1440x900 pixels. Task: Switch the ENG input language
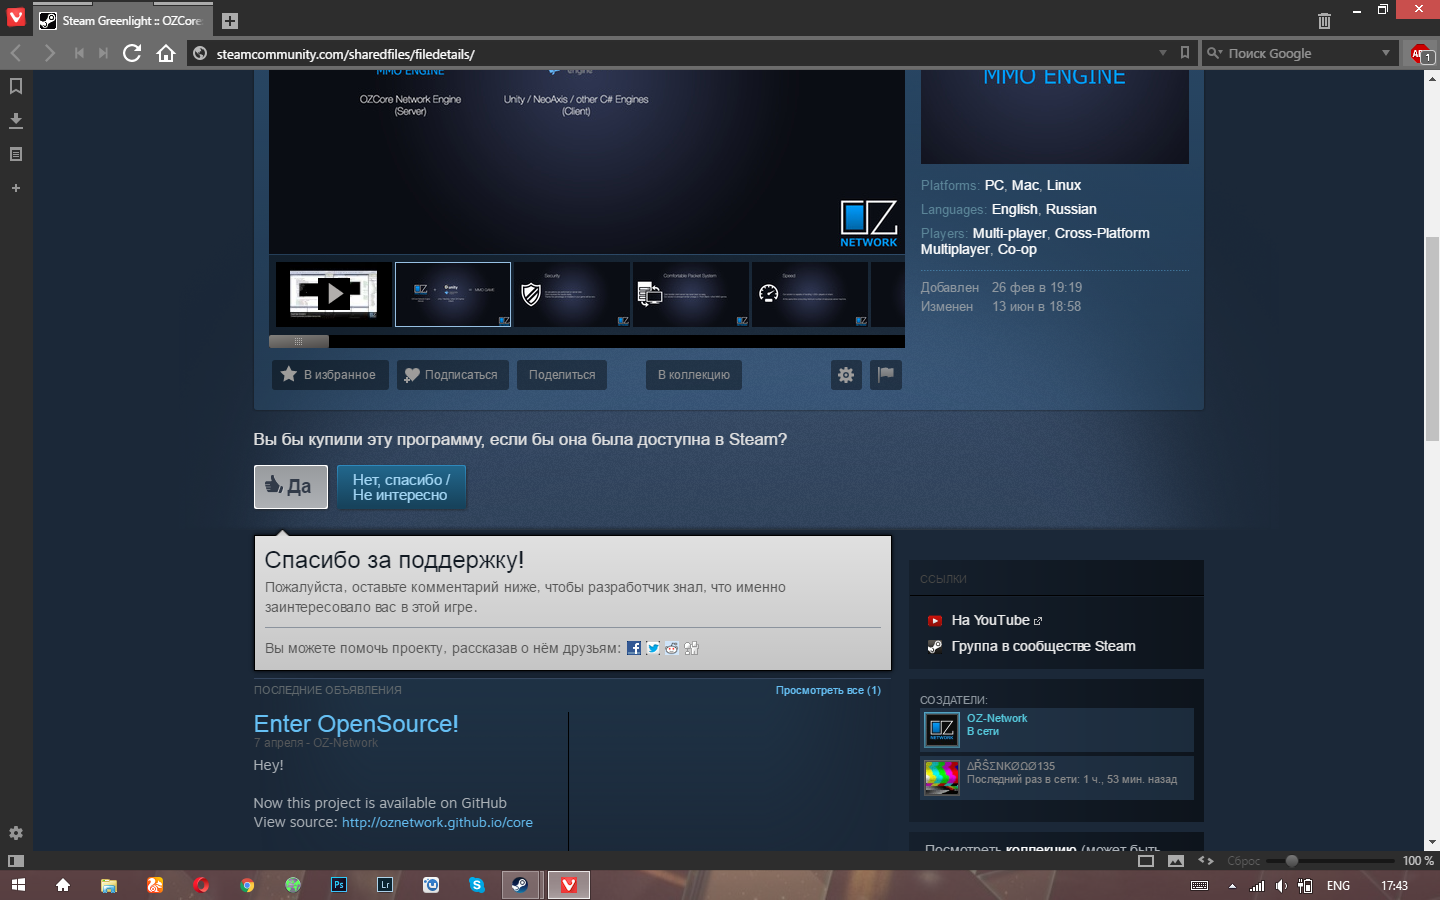[x=1338, y=886]
